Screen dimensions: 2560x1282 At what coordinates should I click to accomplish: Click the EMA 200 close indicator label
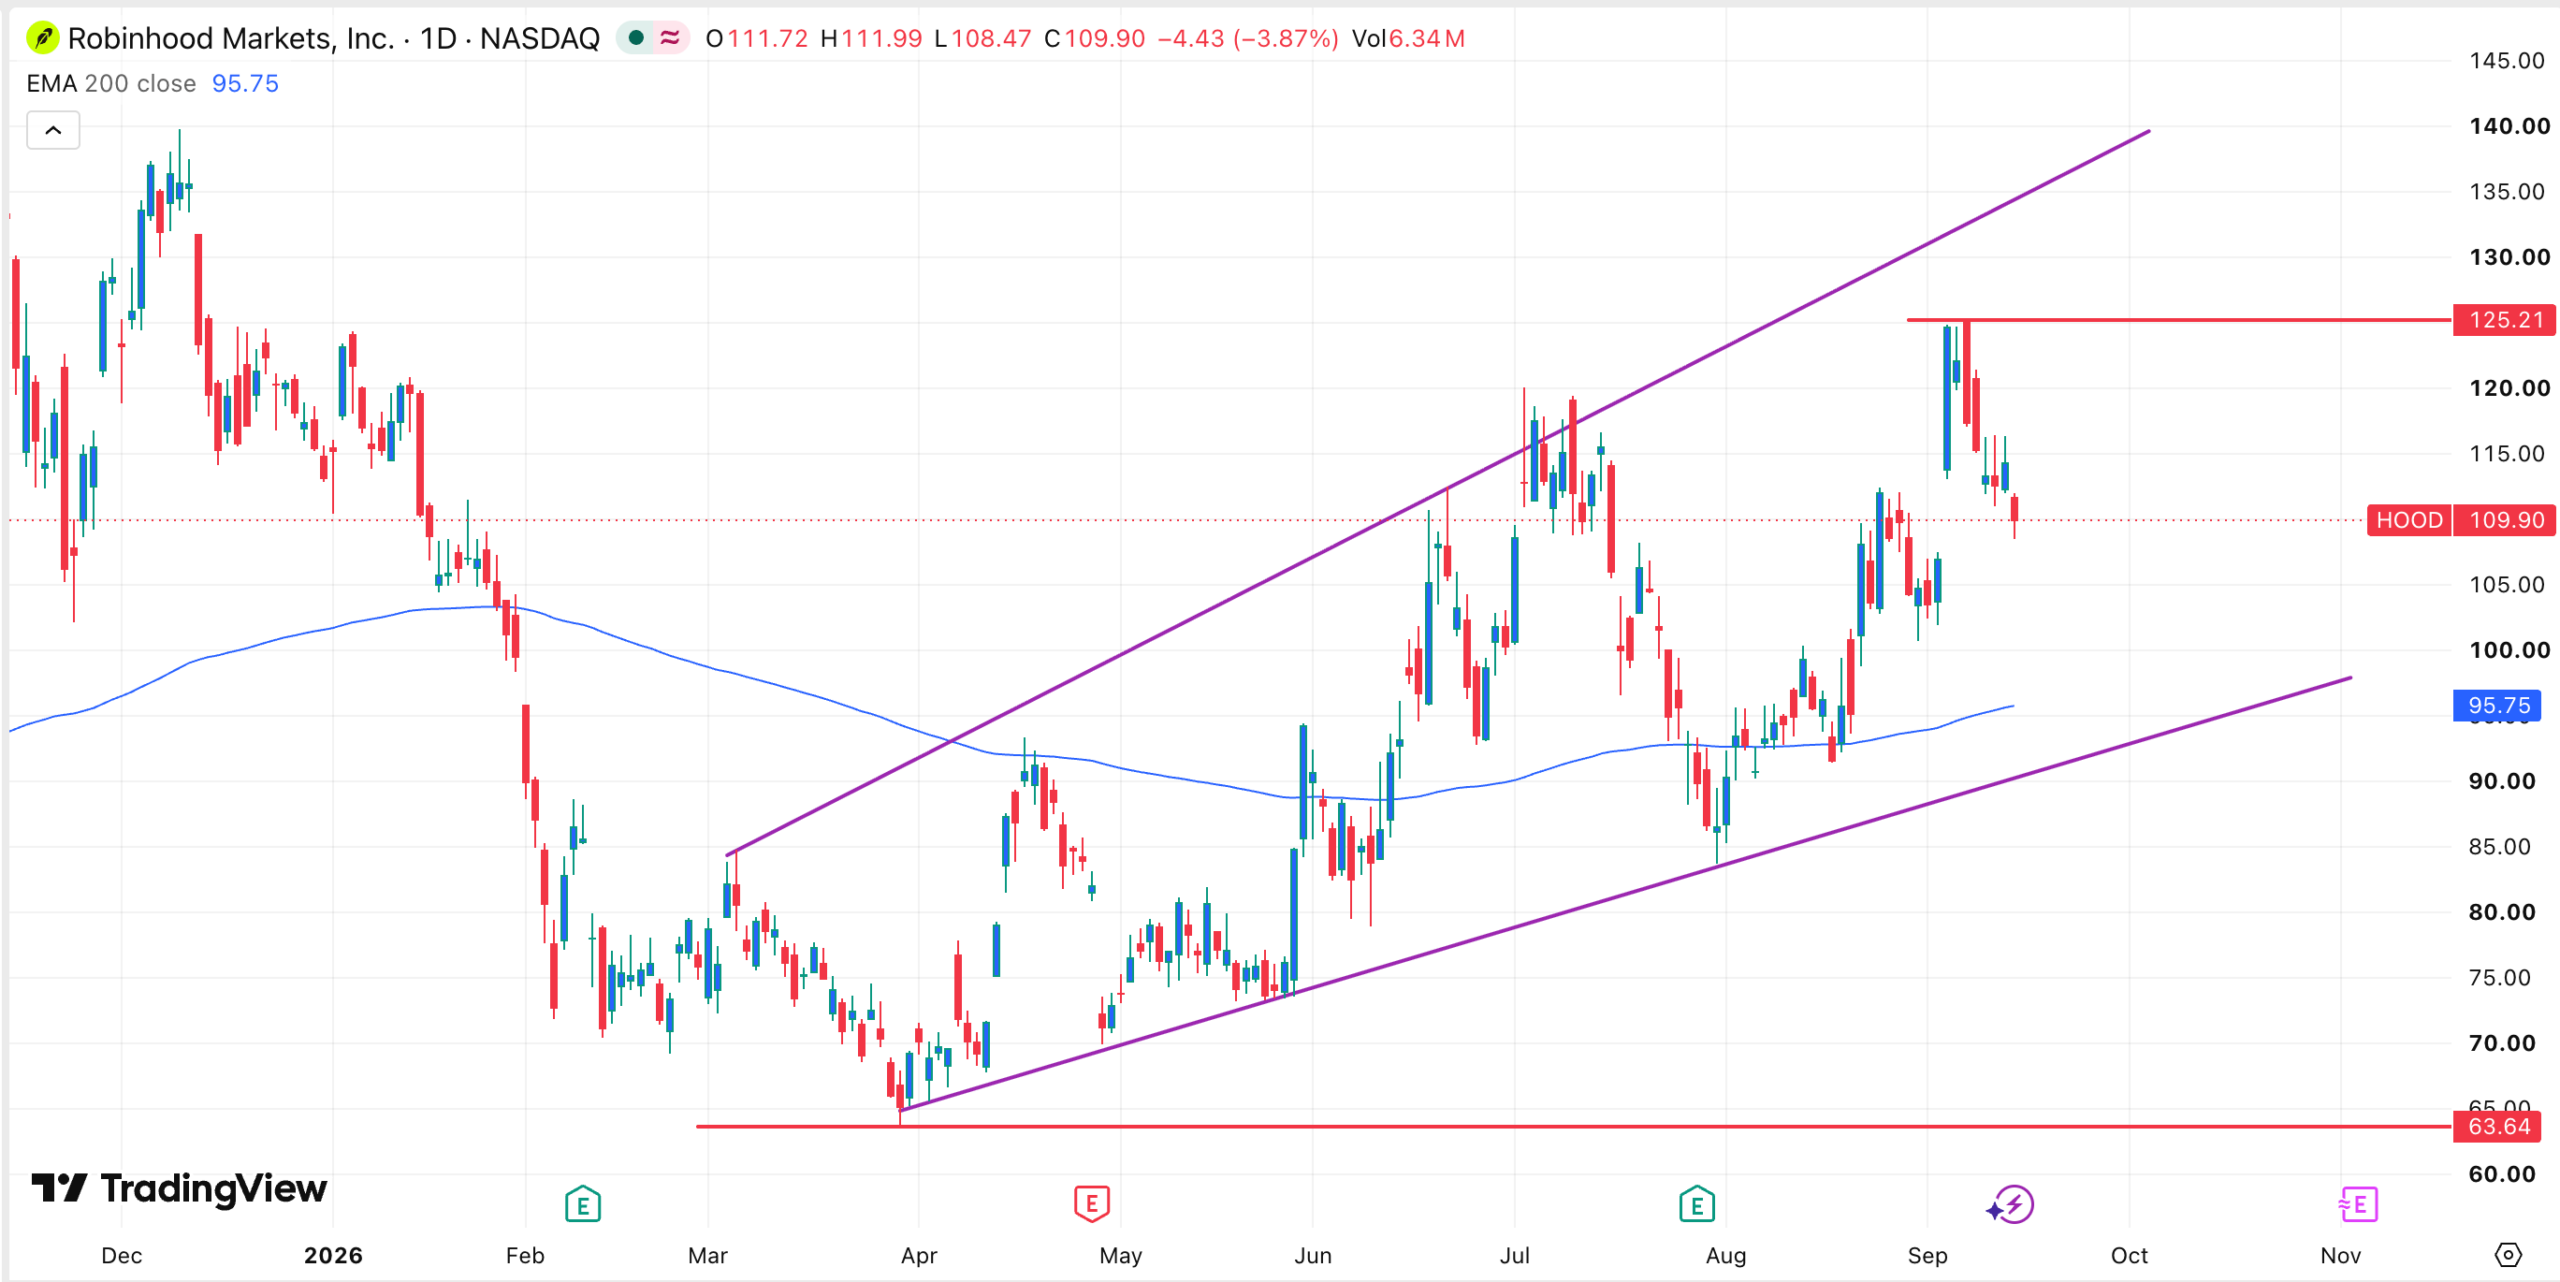(111, 83)
